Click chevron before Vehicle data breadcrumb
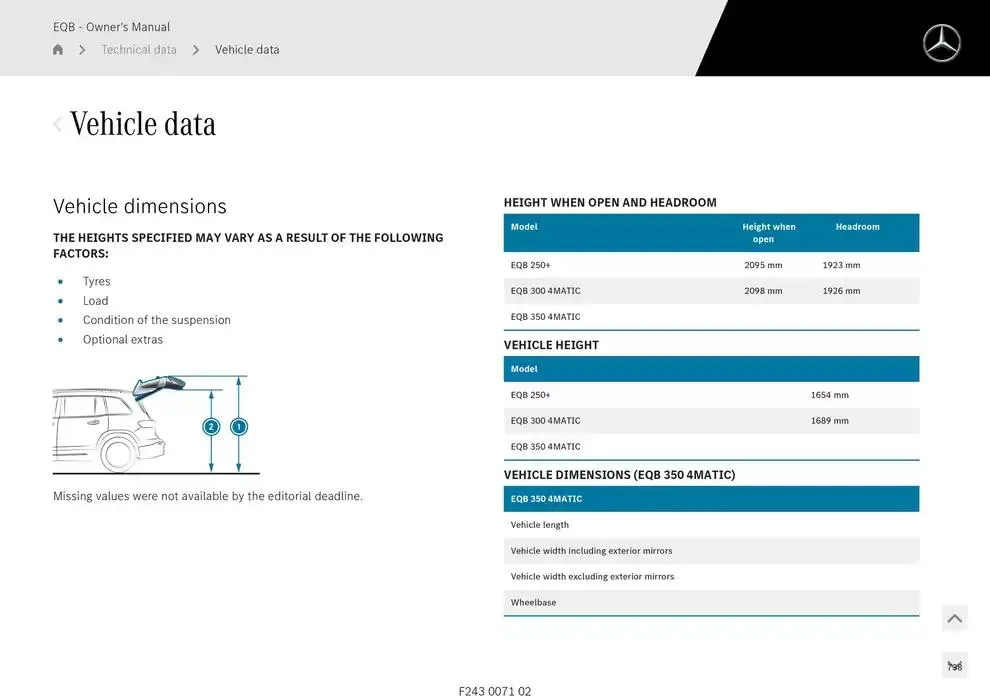The width and height of the screenshot is (990, 700). tap(196, 50)
